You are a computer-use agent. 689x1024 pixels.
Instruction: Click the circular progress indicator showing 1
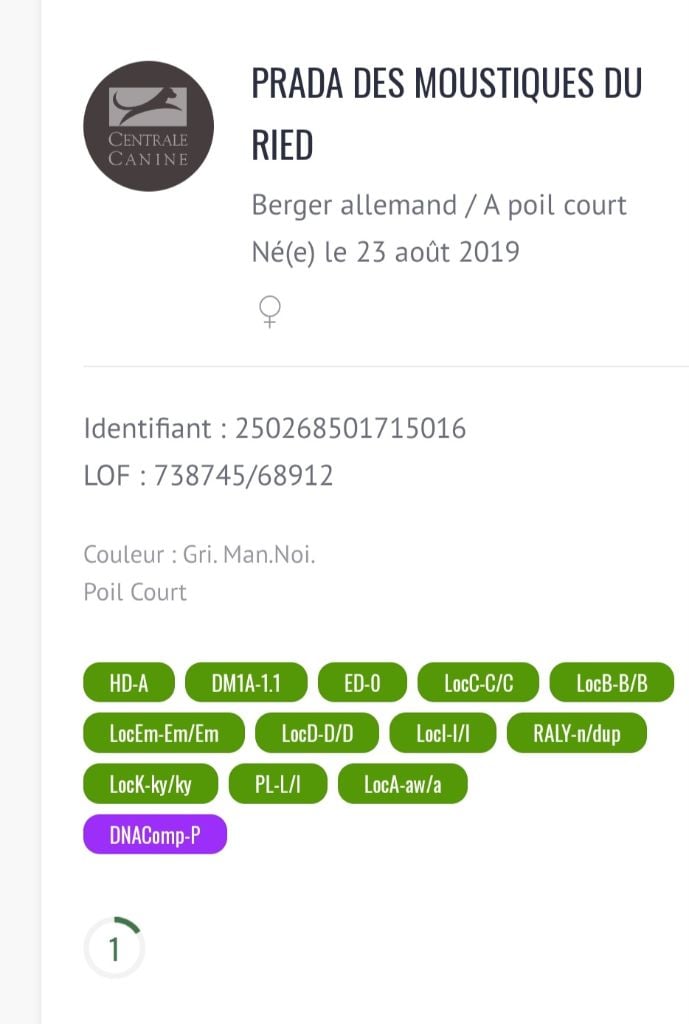[114, 948]
